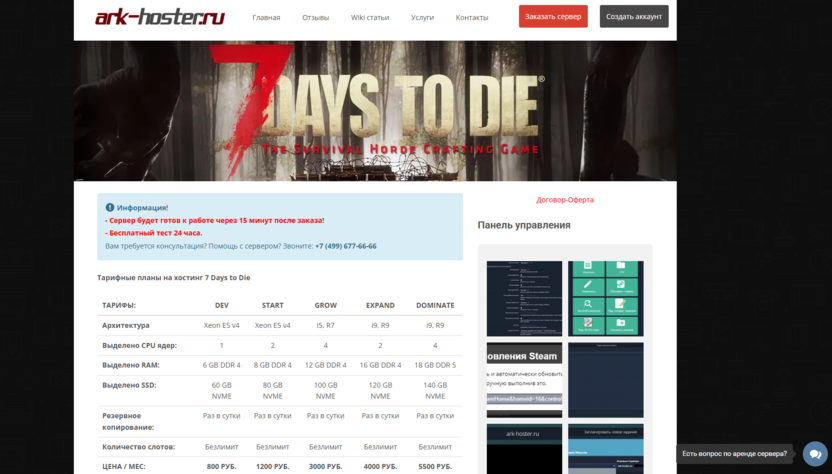The image size is (832, 474).
Task: Click the 'Панель управления' heading
Action: click(x=524, y=225)
